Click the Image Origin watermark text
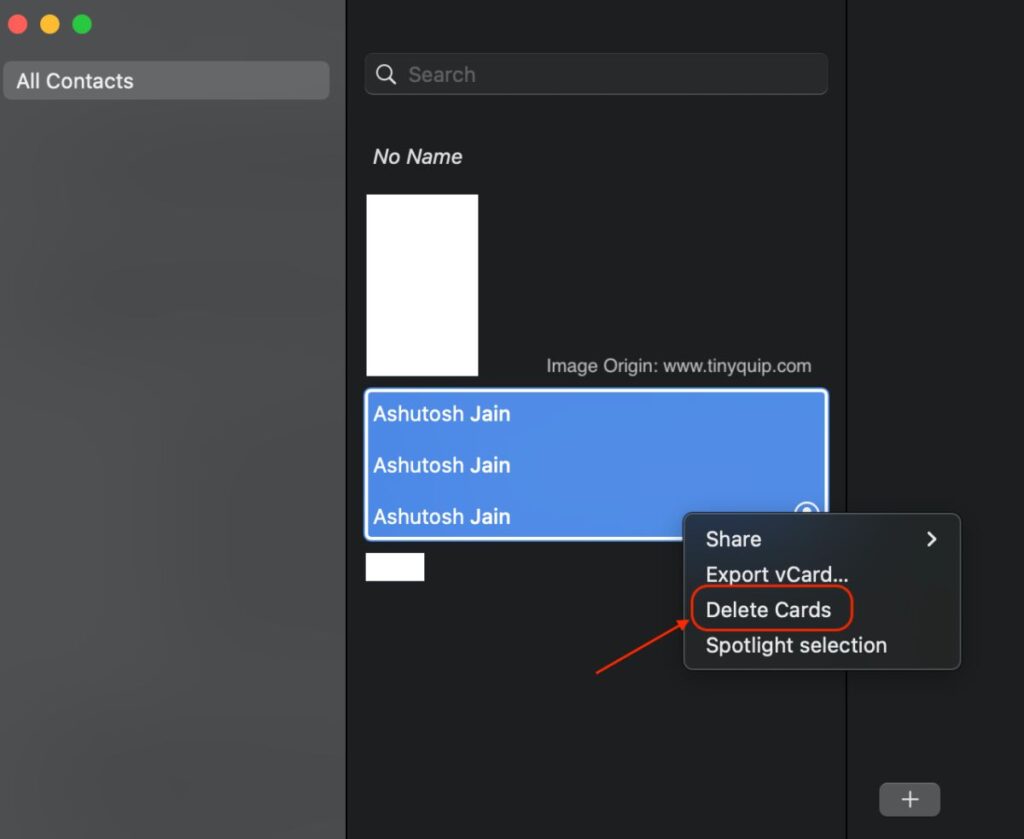 point(679,365)
